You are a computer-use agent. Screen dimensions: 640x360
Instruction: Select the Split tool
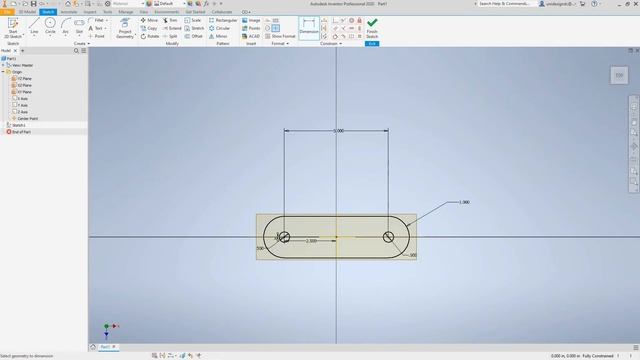coord(170,36)
